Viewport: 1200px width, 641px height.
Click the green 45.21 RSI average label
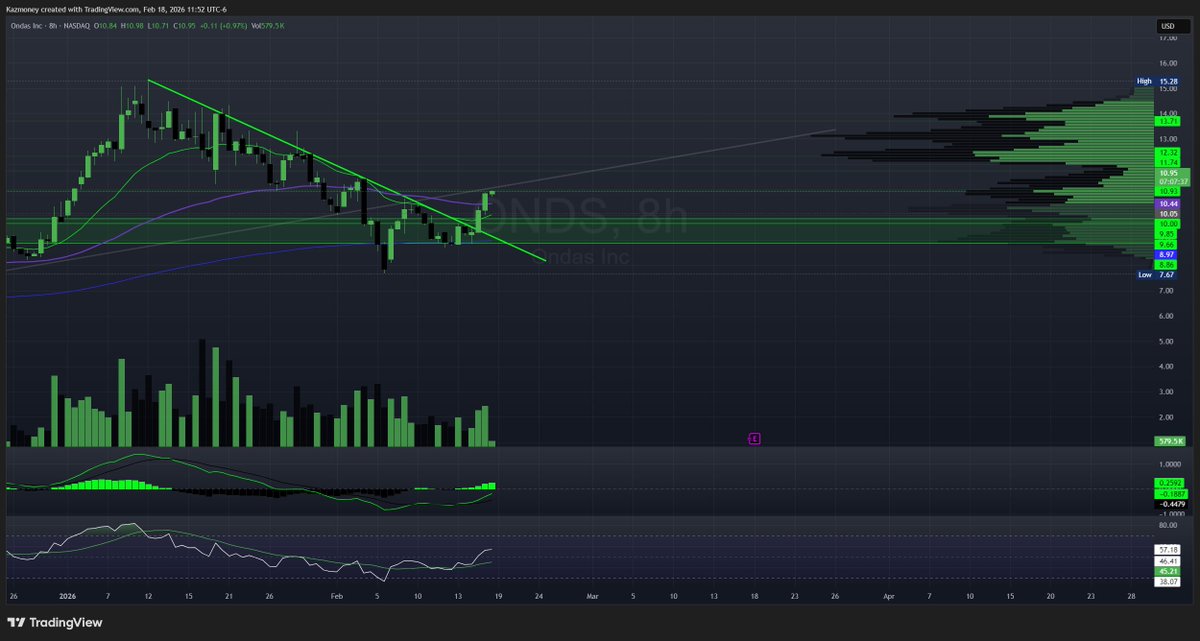tap(1166, 571)
